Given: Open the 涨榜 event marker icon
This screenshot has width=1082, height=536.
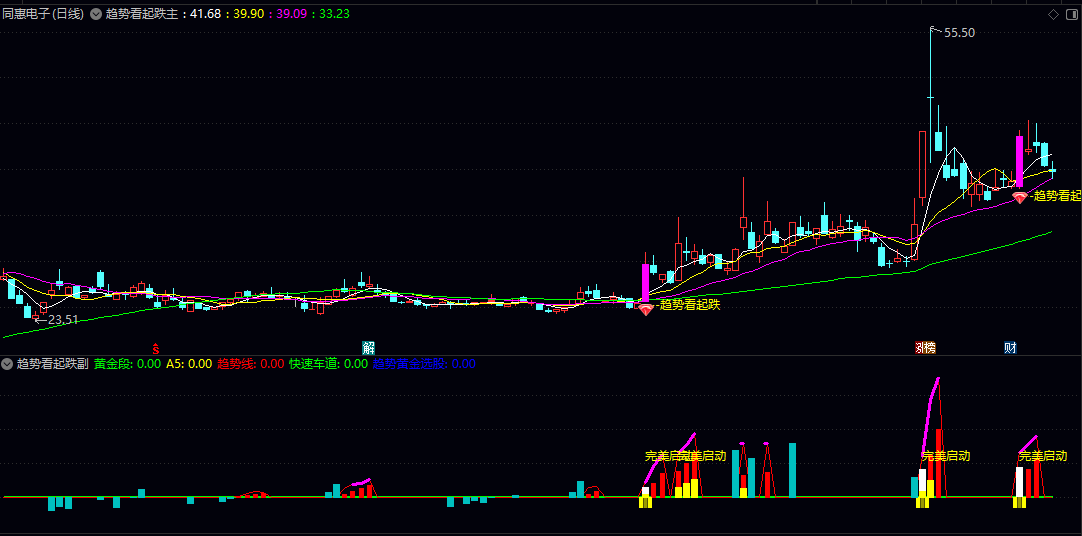Looking at the screenshot, I should click(x=925, y=347).
